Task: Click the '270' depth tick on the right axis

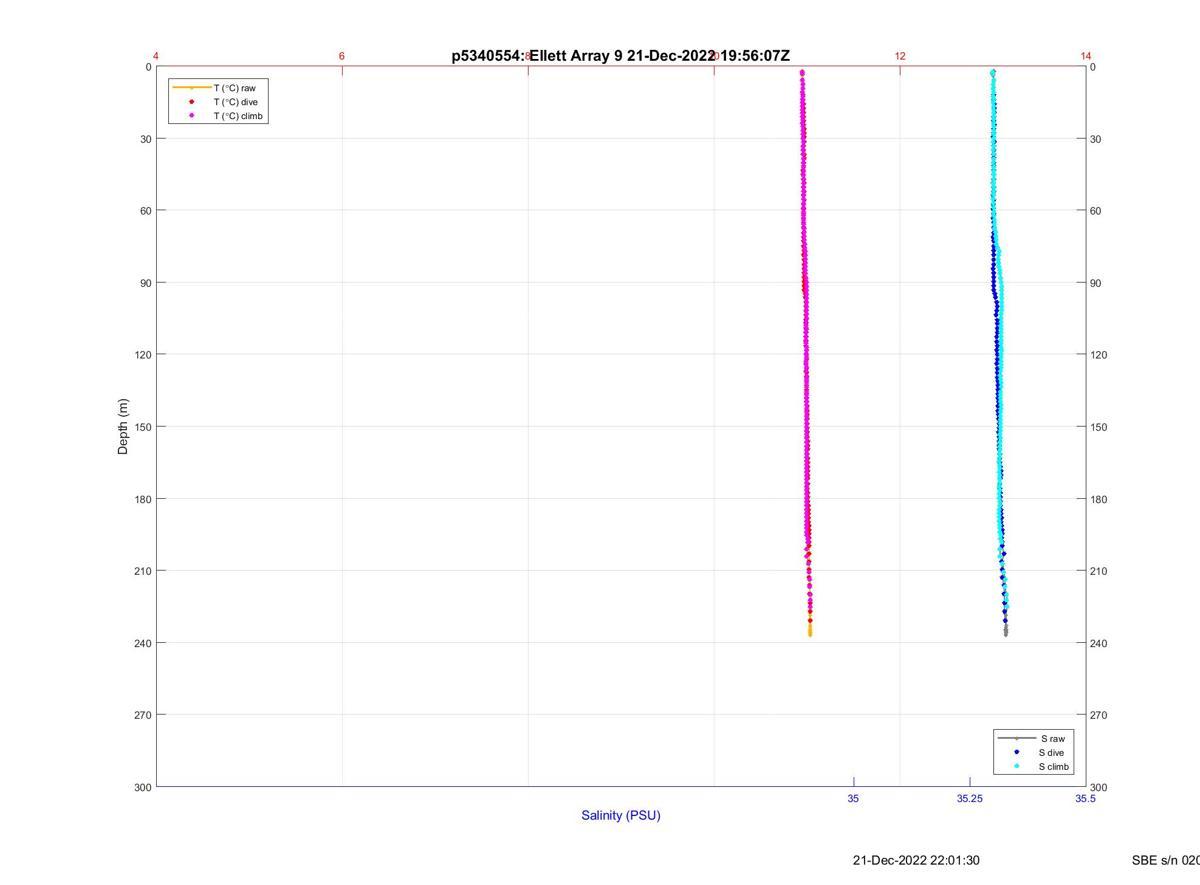Action: 1099,715
